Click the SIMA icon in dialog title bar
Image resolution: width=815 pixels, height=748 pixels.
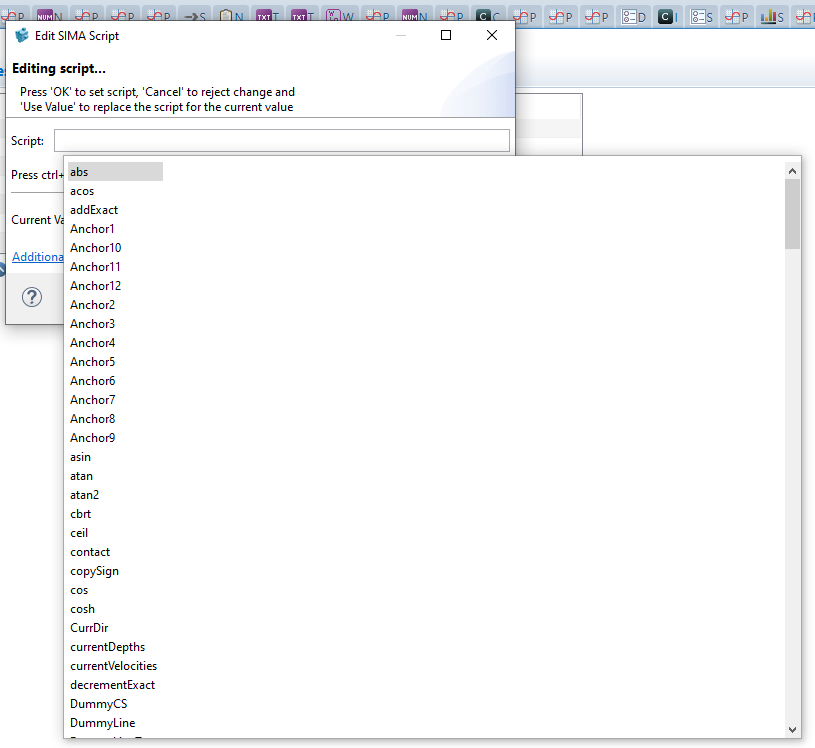22,35
